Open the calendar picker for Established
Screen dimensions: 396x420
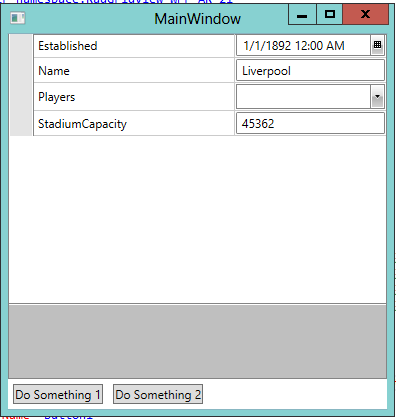point(377,46)
